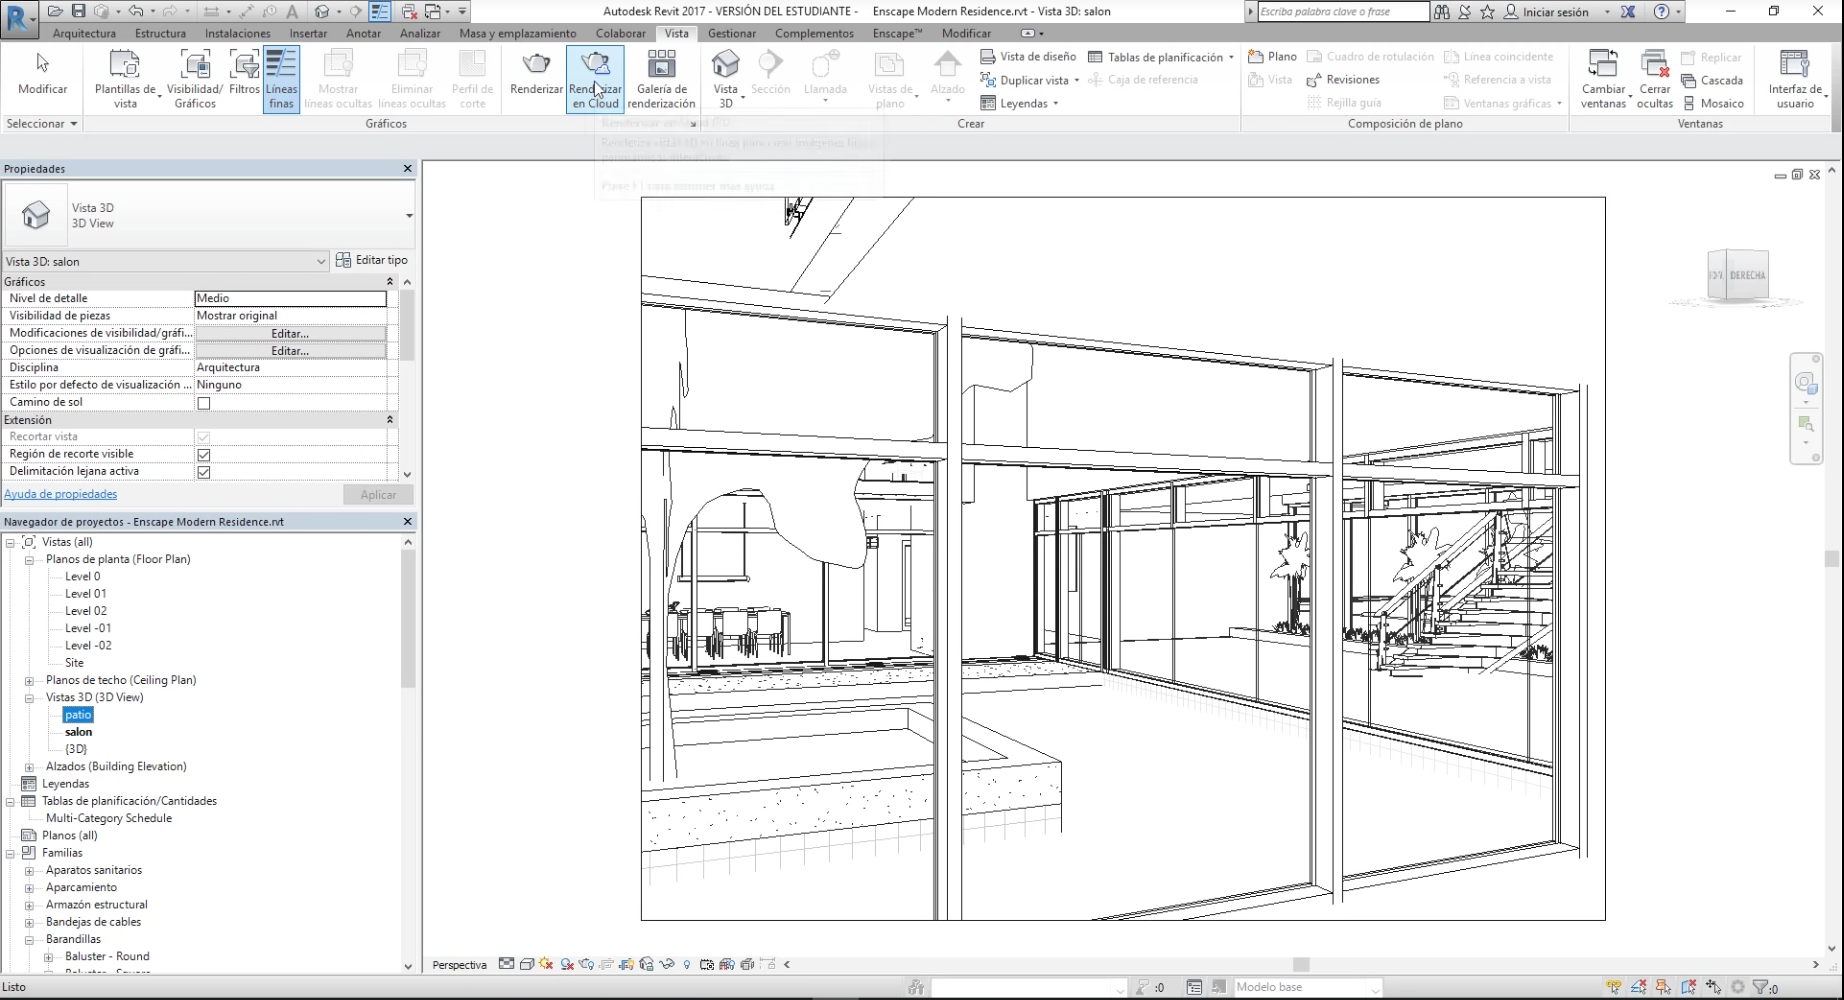Open Galería de renderización
The height and width of the screenshot is (1000, 1844).
pos(661,66)
